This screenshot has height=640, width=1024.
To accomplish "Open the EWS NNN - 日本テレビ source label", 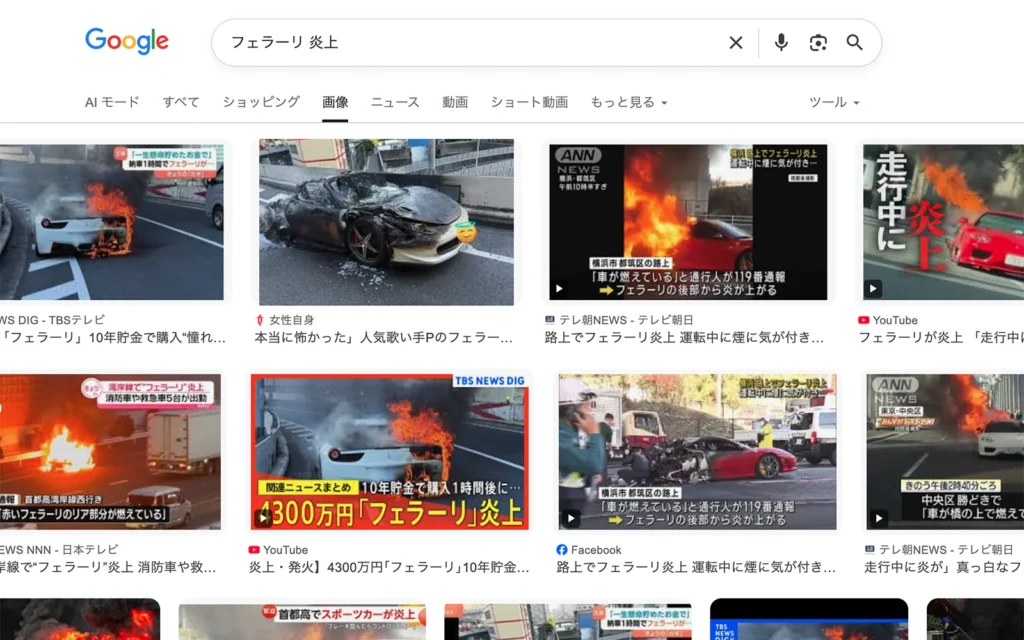I will [59, 550].
